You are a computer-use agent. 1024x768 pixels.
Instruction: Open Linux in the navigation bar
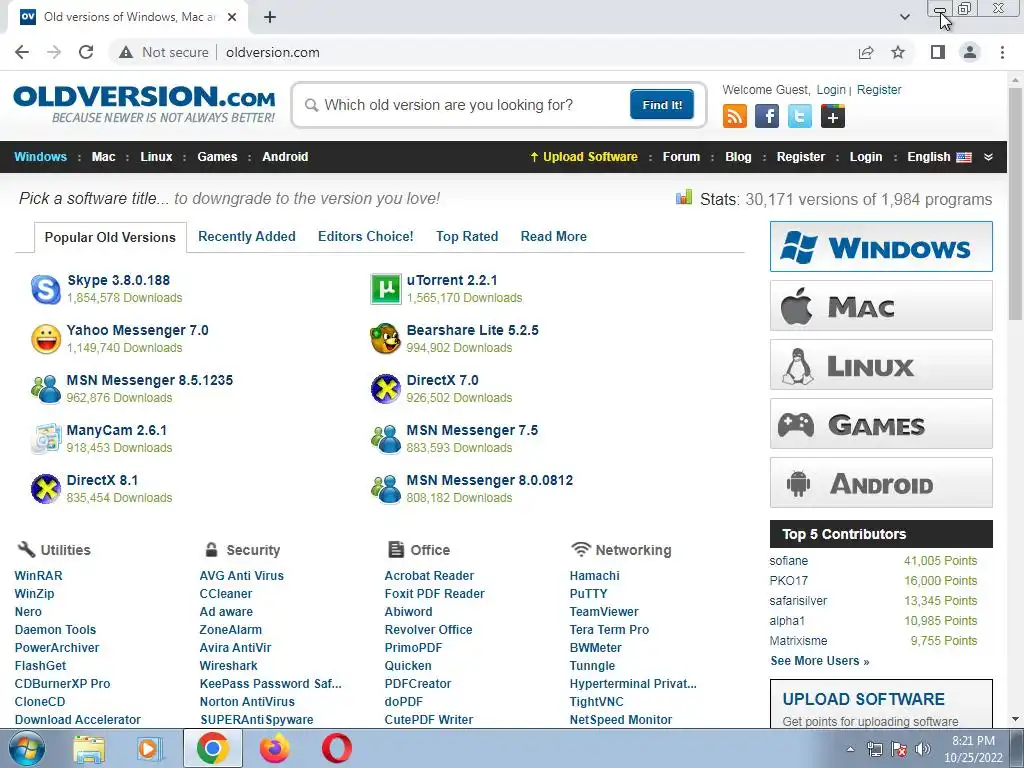(x=156, y=157)
